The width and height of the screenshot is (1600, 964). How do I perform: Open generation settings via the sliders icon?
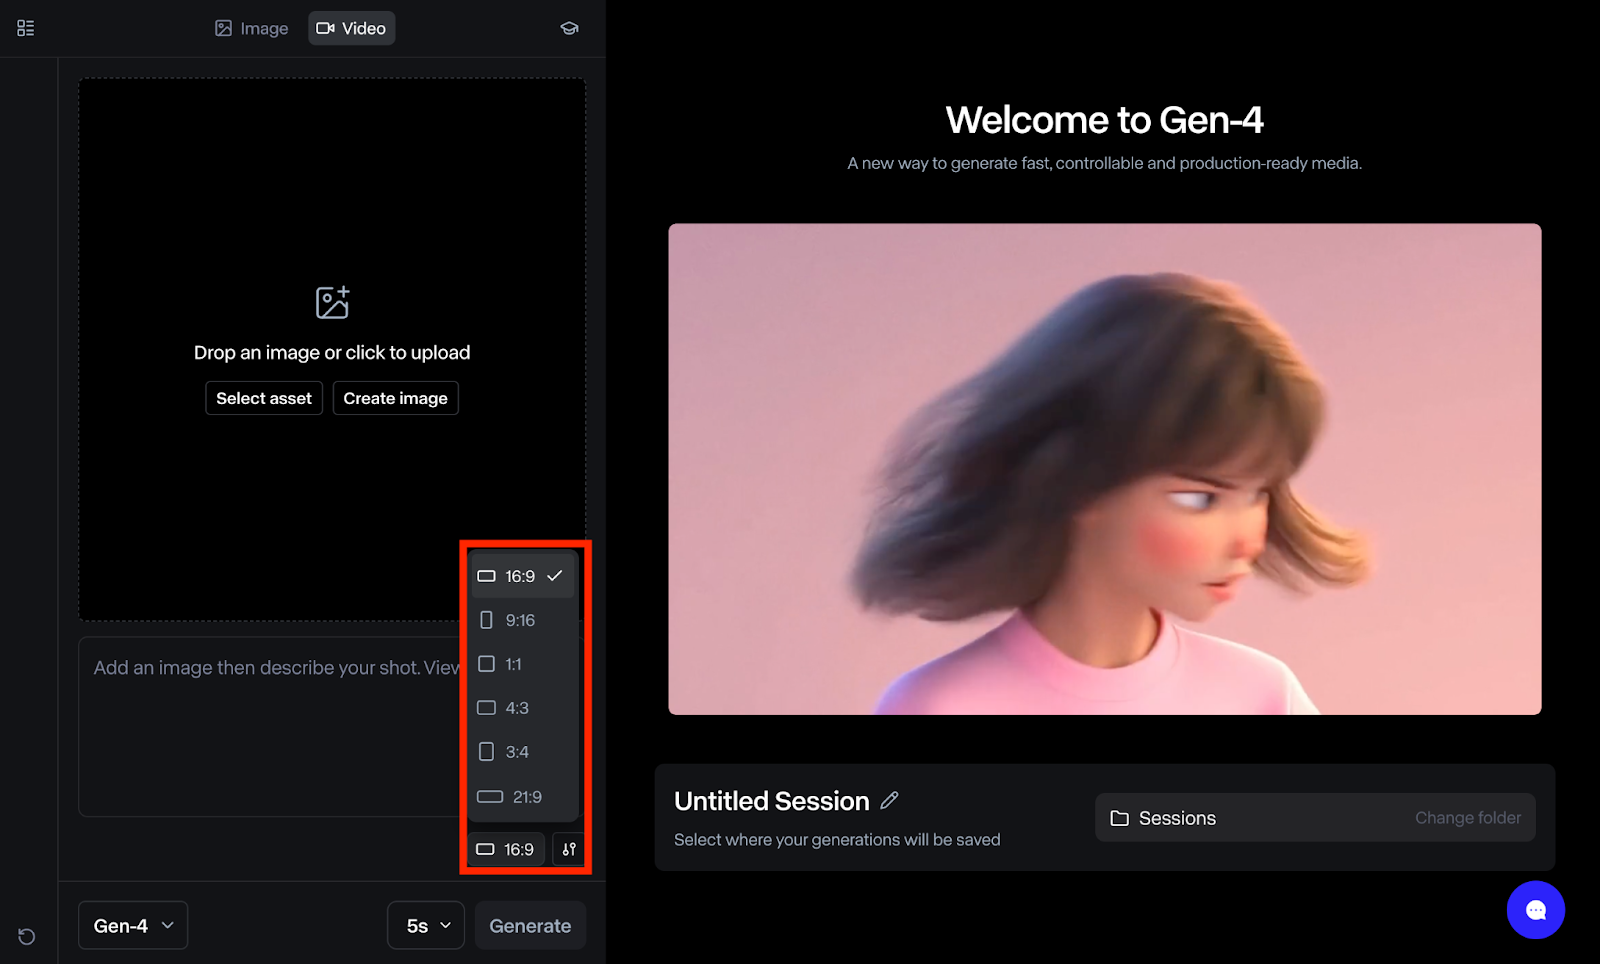click(x=567, y=848)
